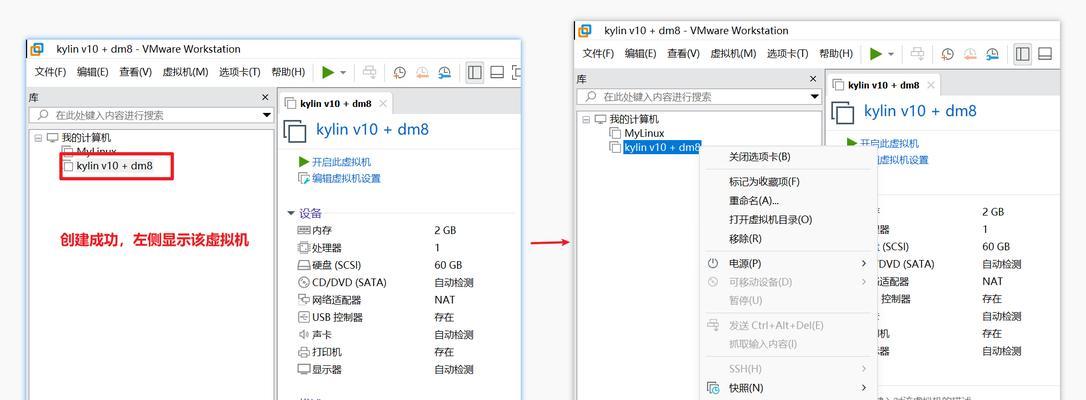Click the search magnifier icon in left window library
The height and width of the screenshot is (400, 1086).
[x=42, y=115]
